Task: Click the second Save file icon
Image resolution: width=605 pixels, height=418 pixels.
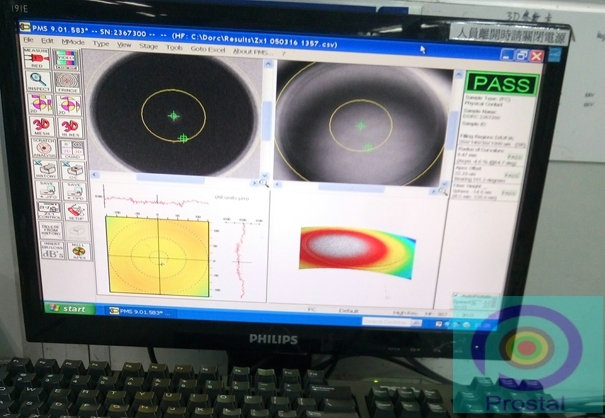Action: click(x=75, y=191)
